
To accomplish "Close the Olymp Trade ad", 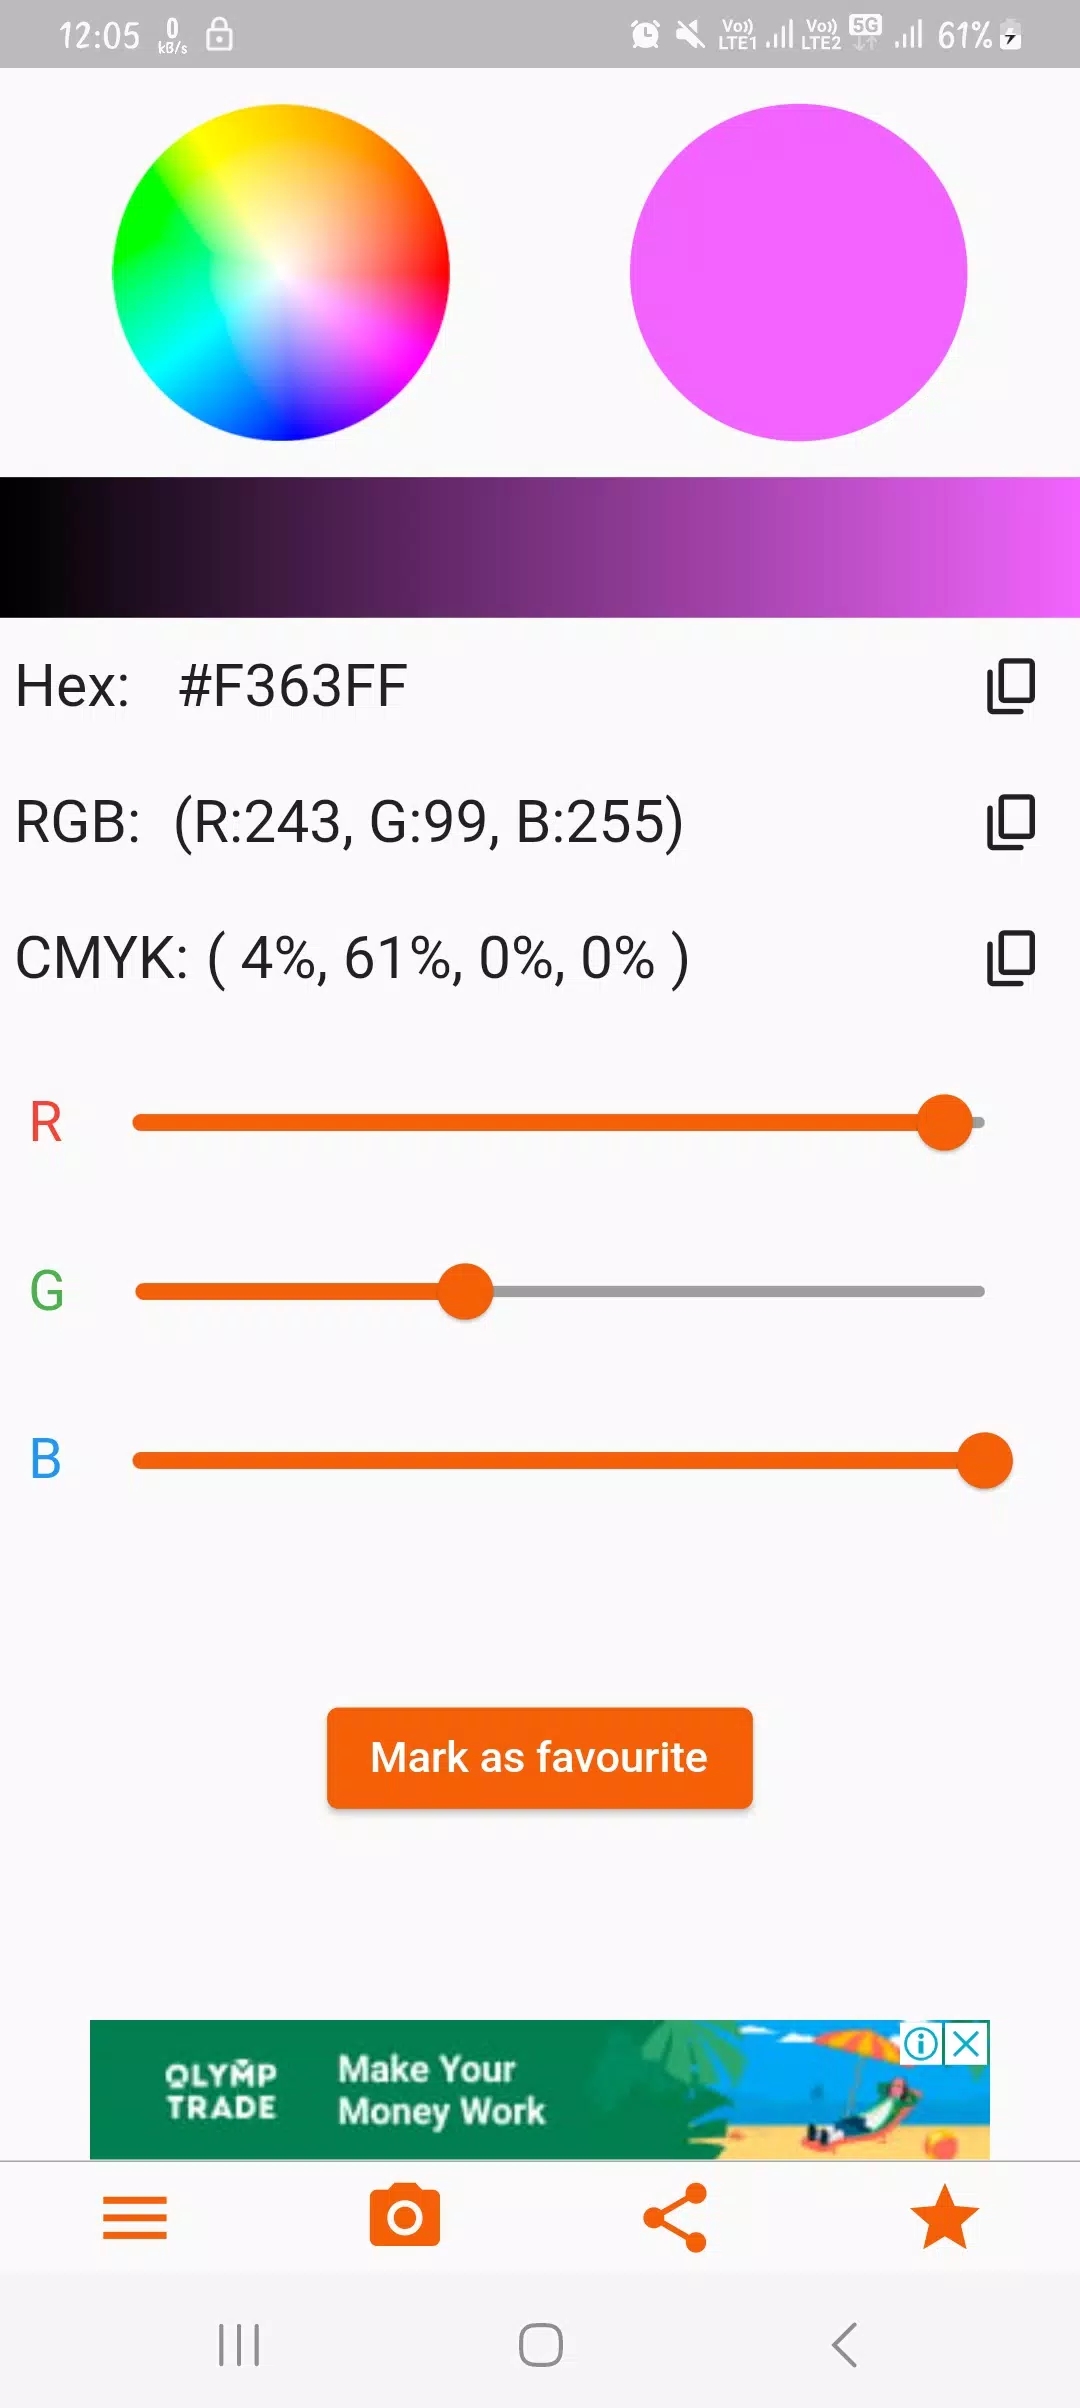I will pos(967,2043).
